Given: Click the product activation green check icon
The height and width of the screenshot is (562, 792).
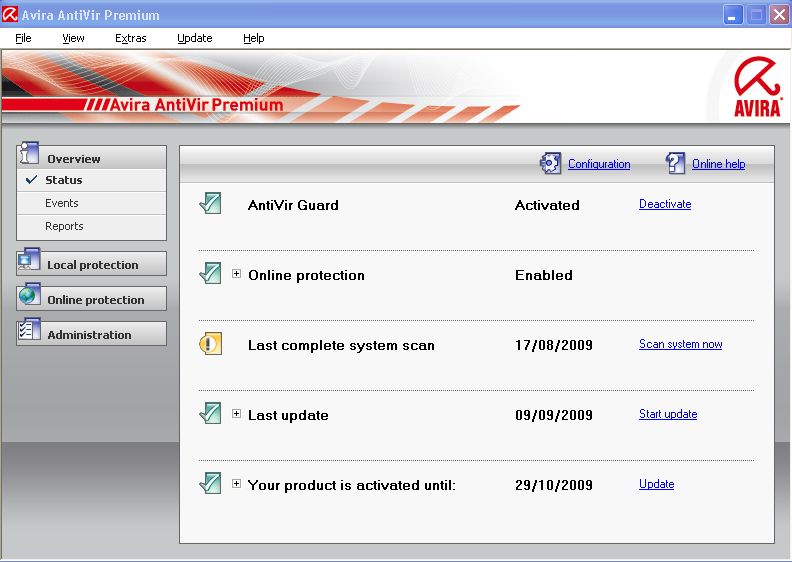Looking at the screenshot, I should [210, 483].
